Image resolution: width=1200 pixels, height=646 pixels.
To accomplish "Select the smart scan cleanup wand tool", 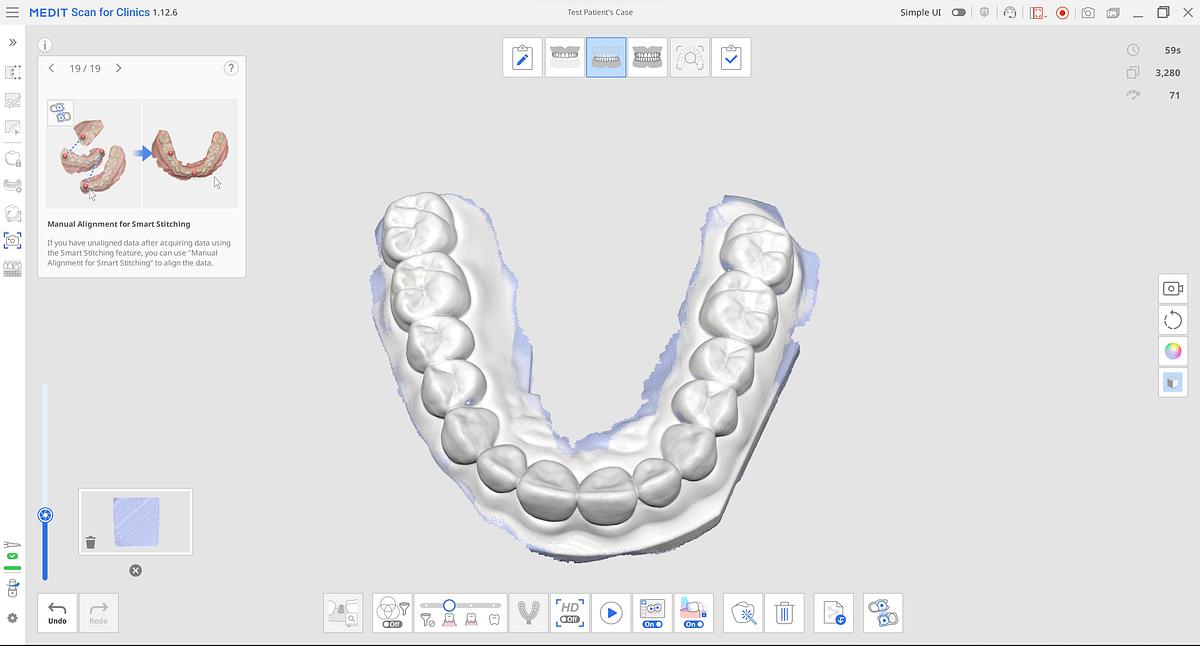I will [743, 612].
